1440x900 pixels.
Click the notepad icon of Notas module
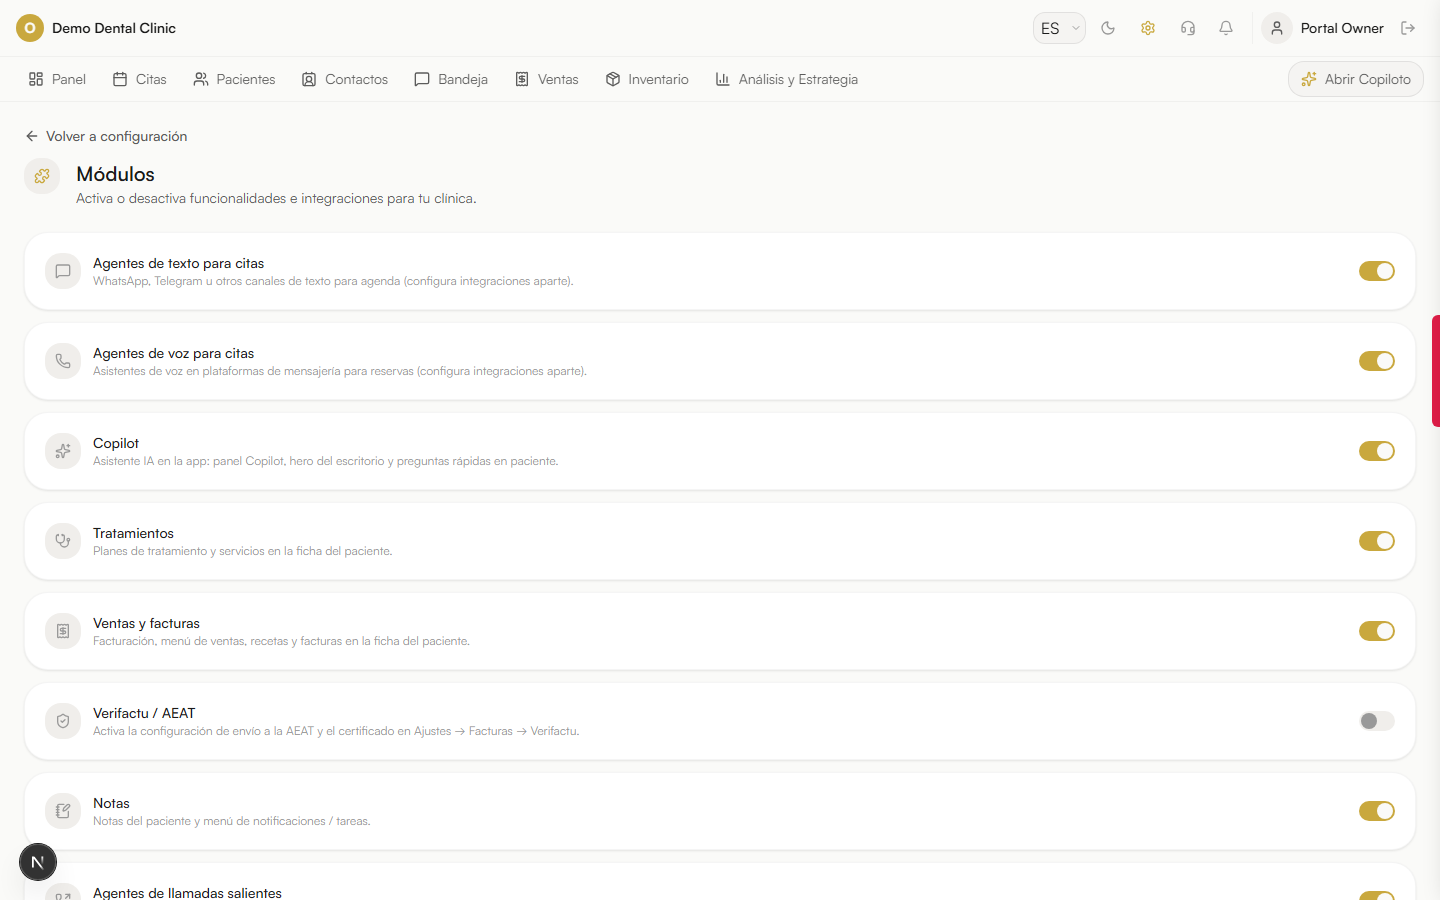coord(63,811)
